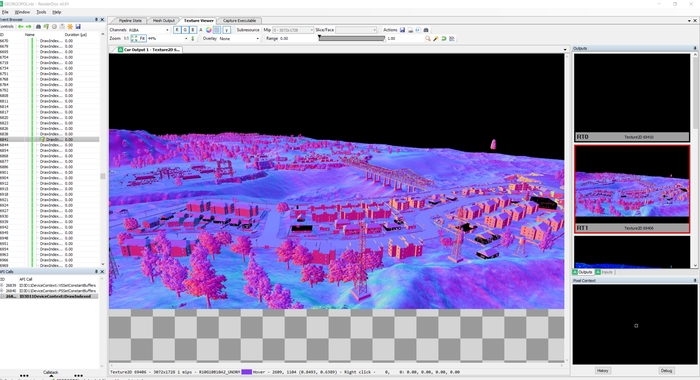Click the flip vertically green arrow icon
700x380 pixels.
pos(192,38)
